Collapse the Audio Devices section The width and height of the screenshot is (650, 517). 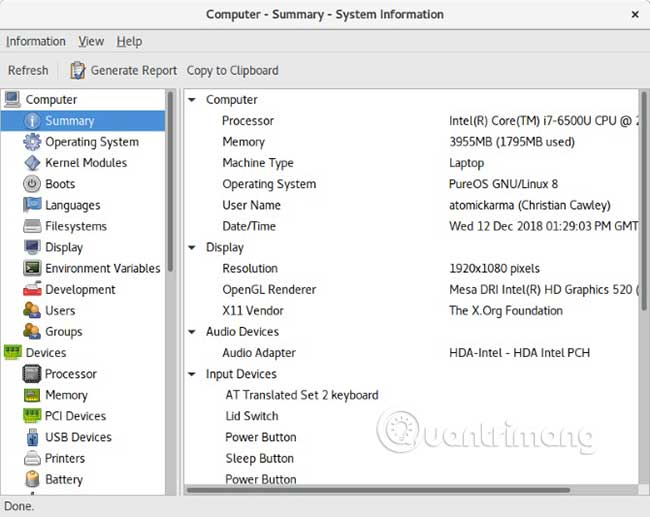(192, 332)
